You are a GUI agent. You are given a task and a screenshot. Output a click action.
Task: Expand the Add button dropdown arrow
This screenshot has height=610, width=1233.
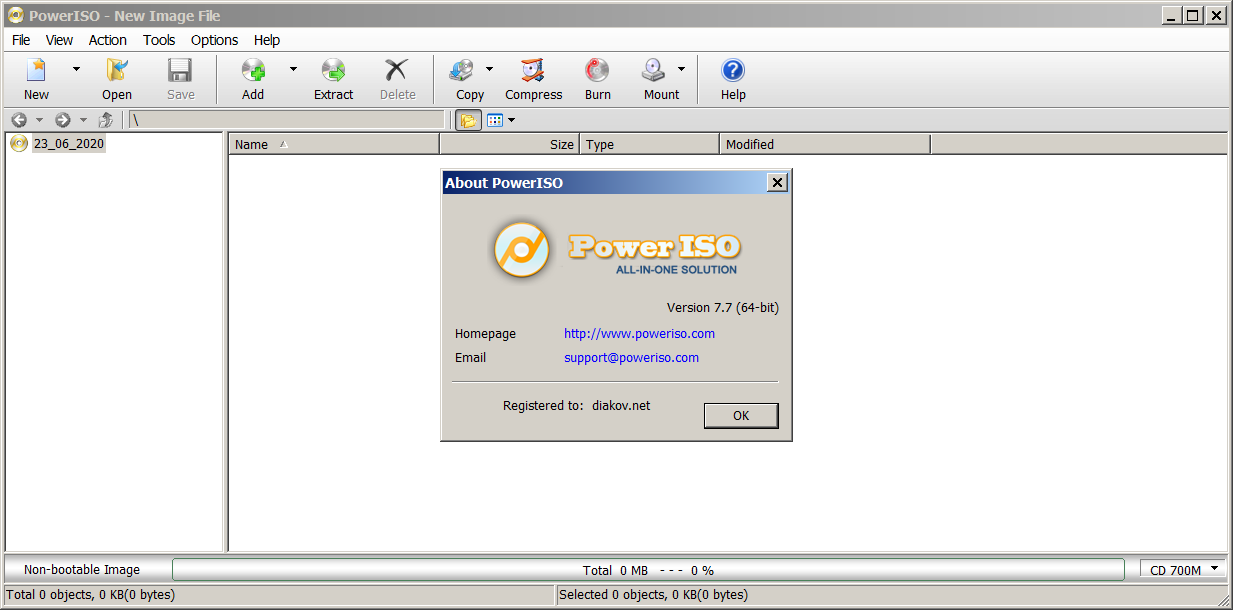point(293,69)
